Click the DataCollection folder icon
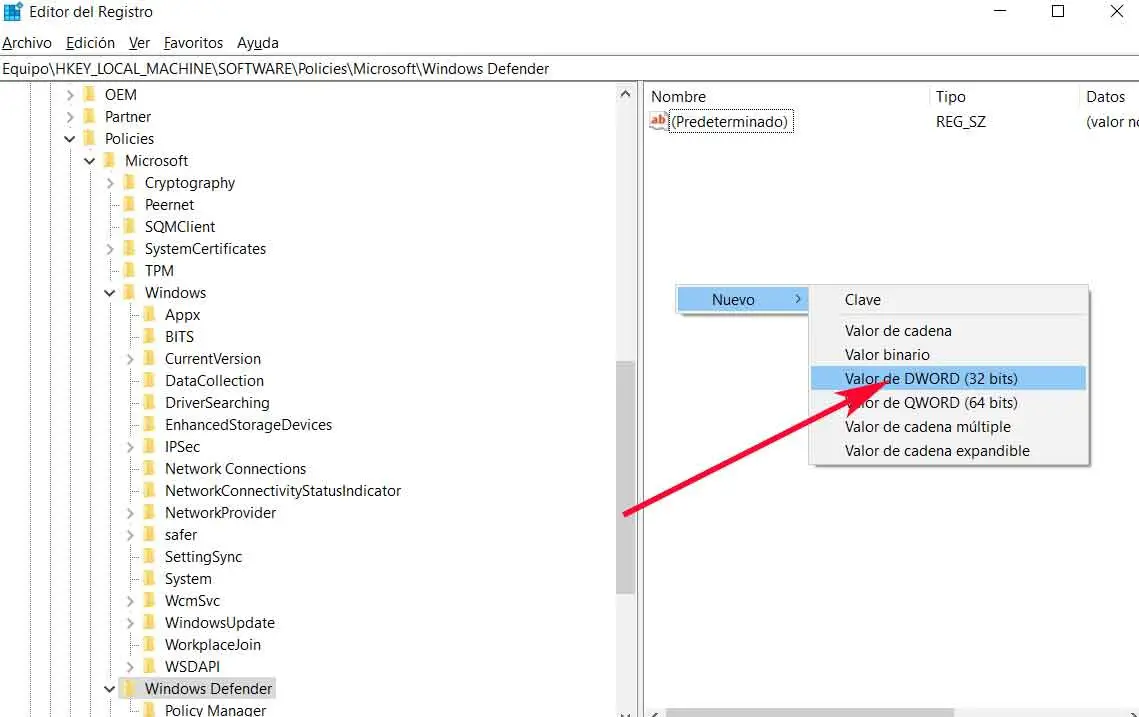This screenshot has height=717, width=1139. [x=150, y=380]
